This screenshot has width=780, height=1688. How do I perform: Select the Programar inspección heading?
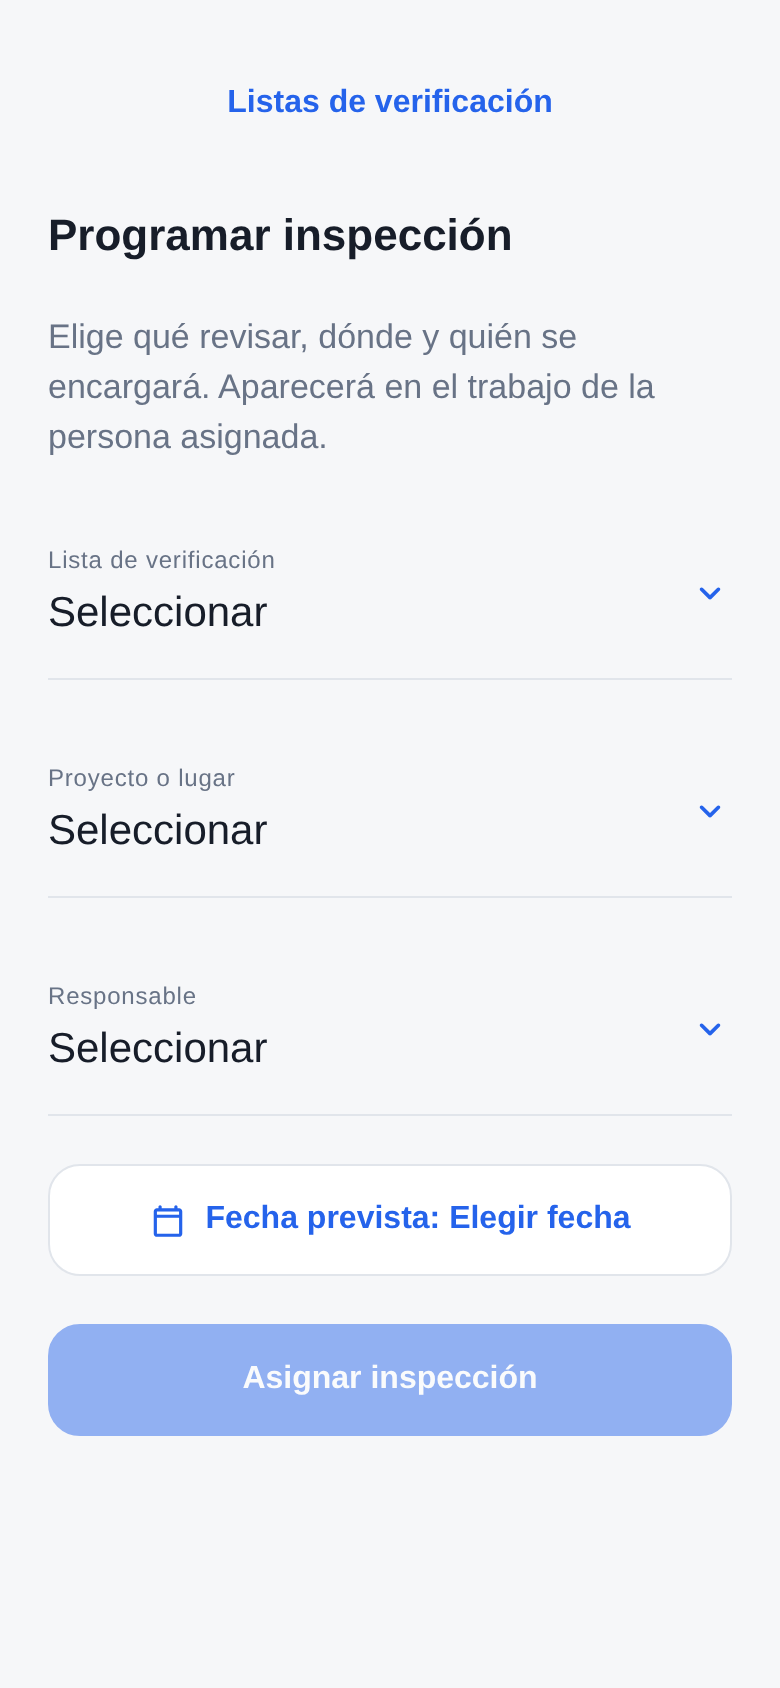[x=280, y=236]
